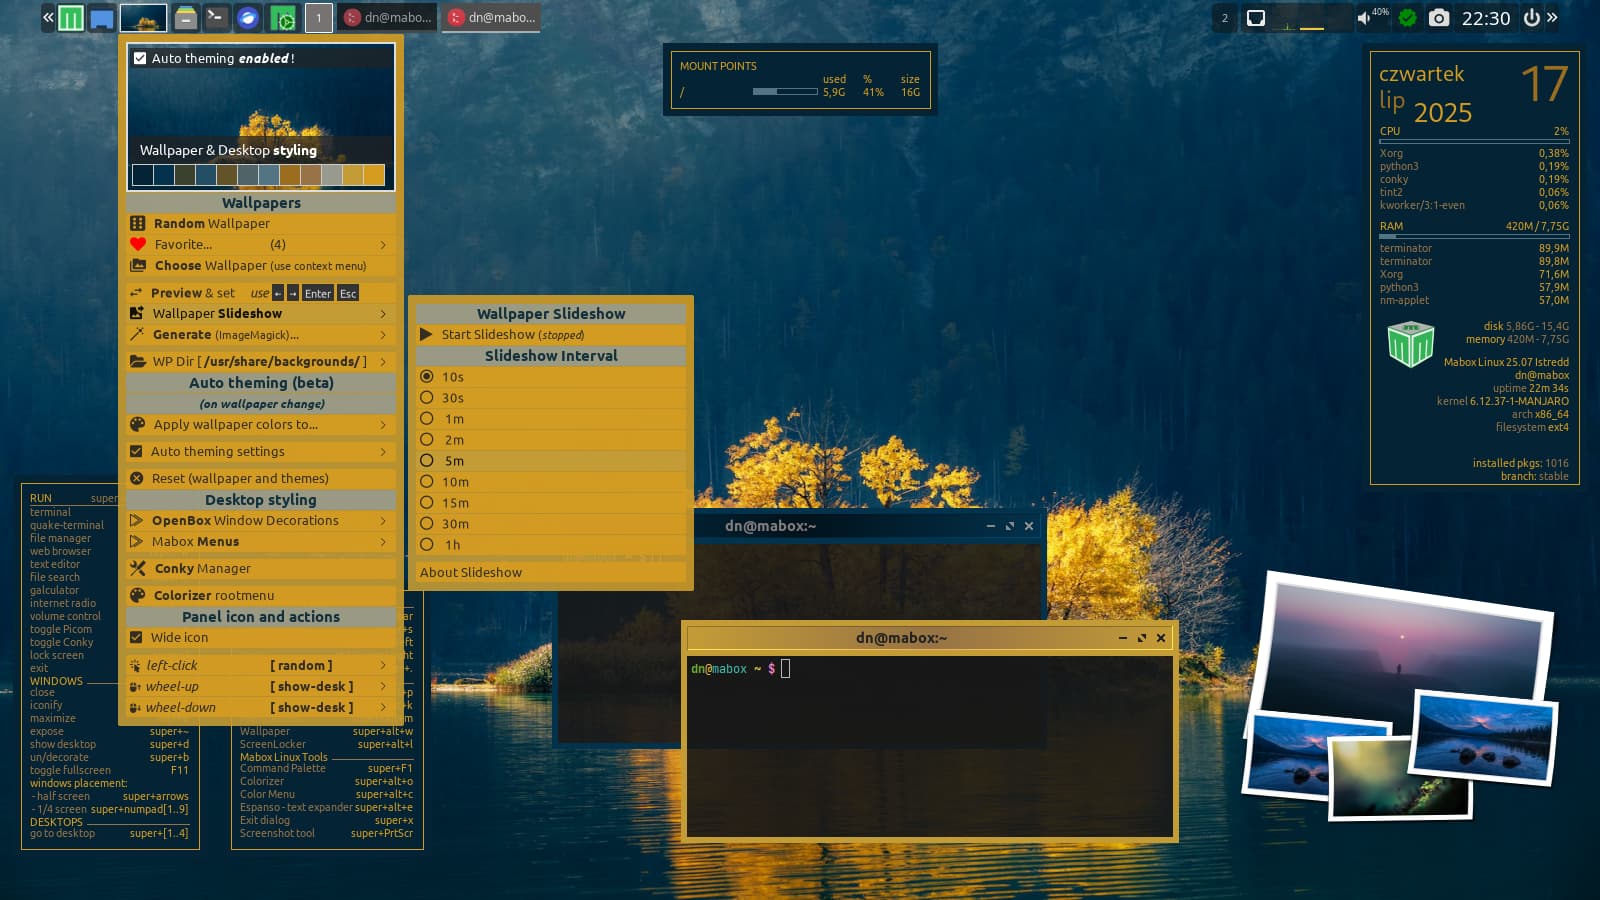Choose the 30s slideshow interval
The width and height of the screenshot is (1600, 900).
[427, 398]
